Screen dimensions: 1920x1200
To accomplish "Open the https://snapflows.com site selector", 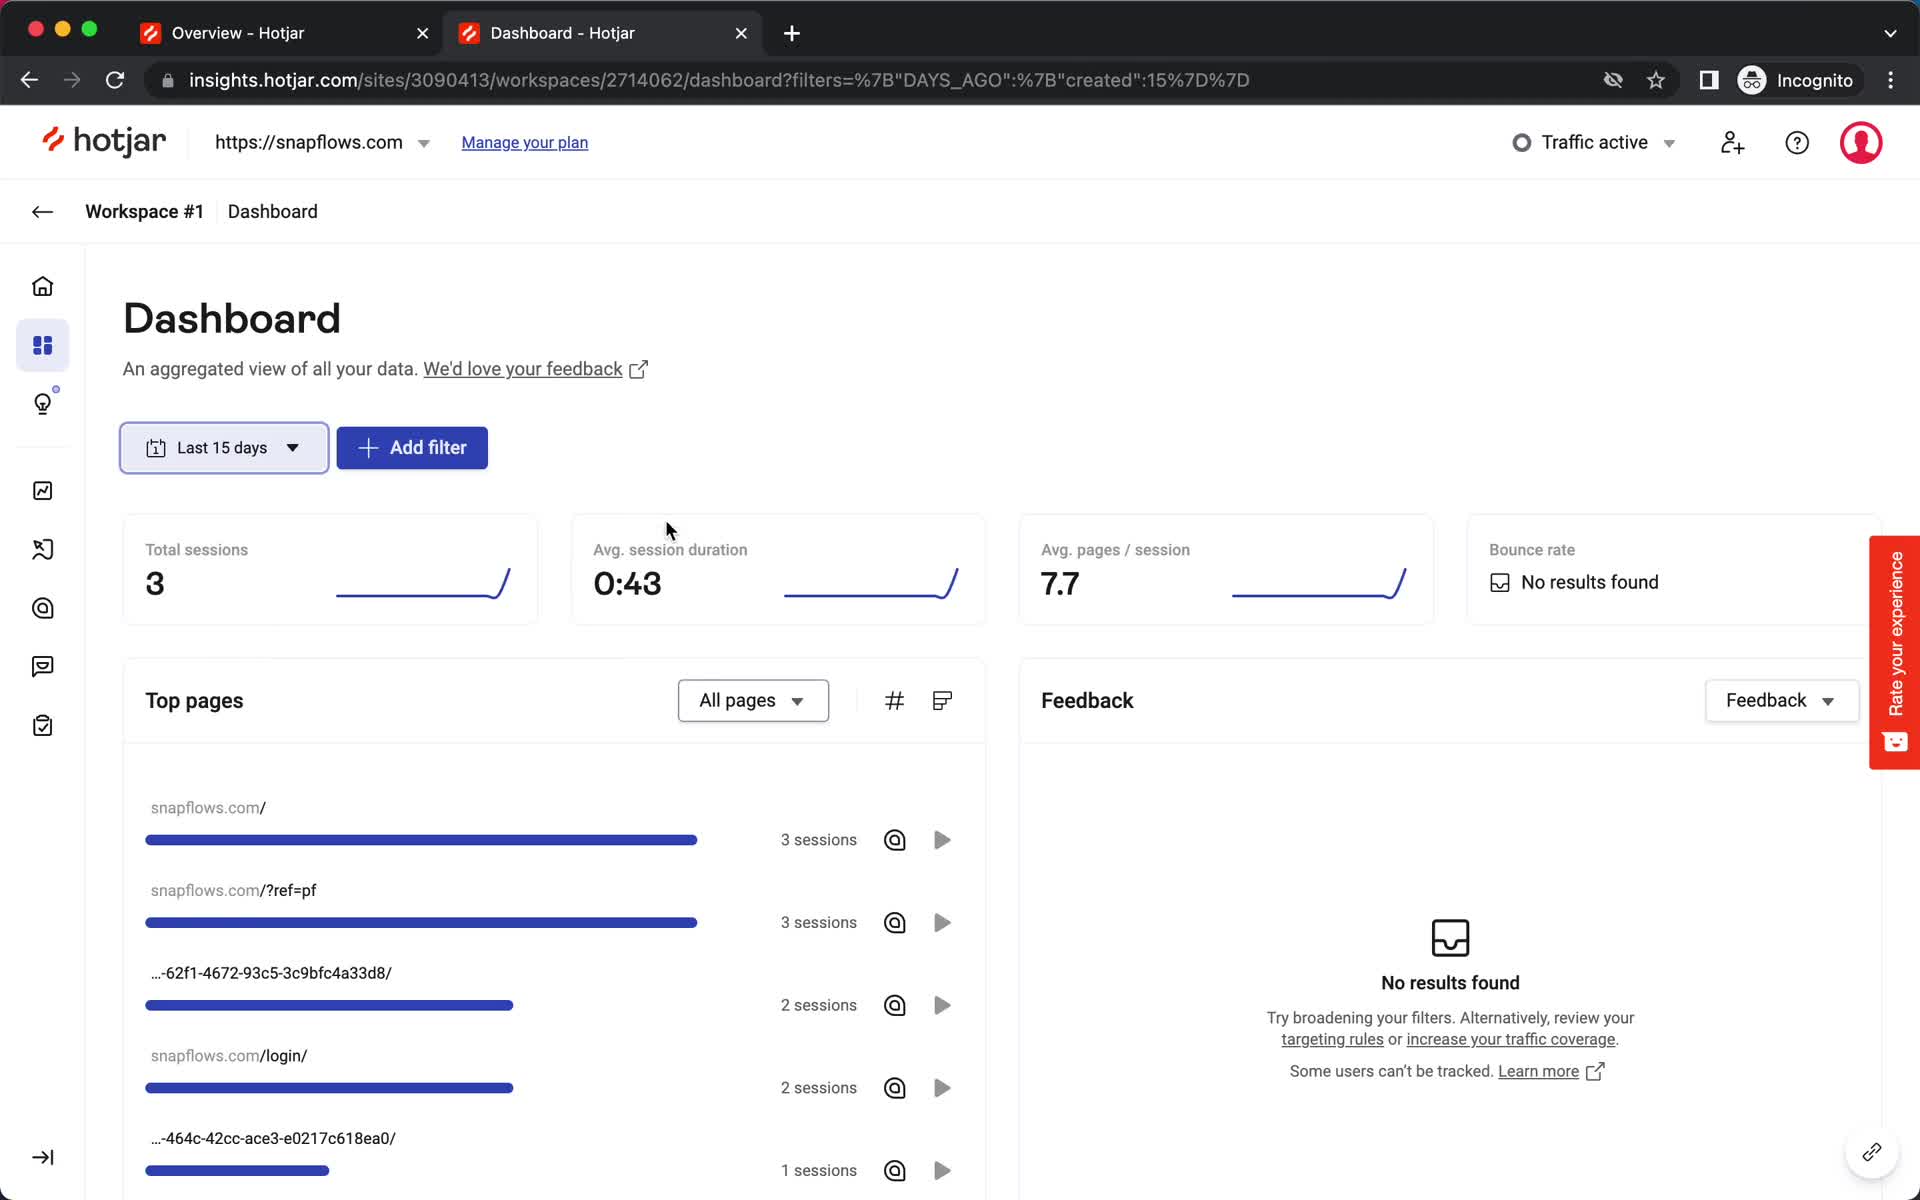I will (322, 143).
